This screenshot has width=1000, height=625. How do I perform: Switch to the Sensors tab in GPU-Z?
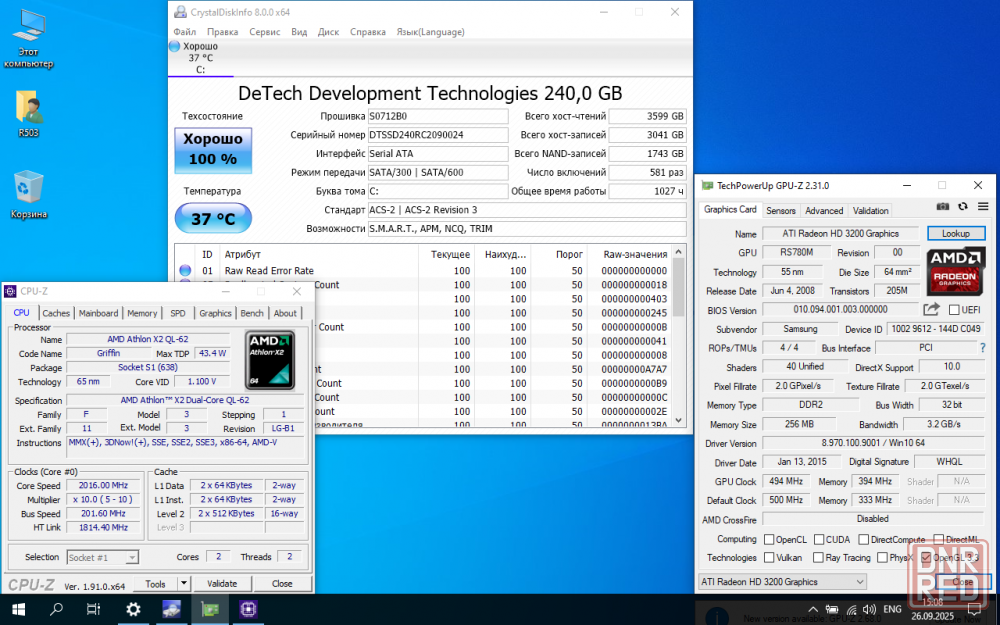tap(780, 211)
